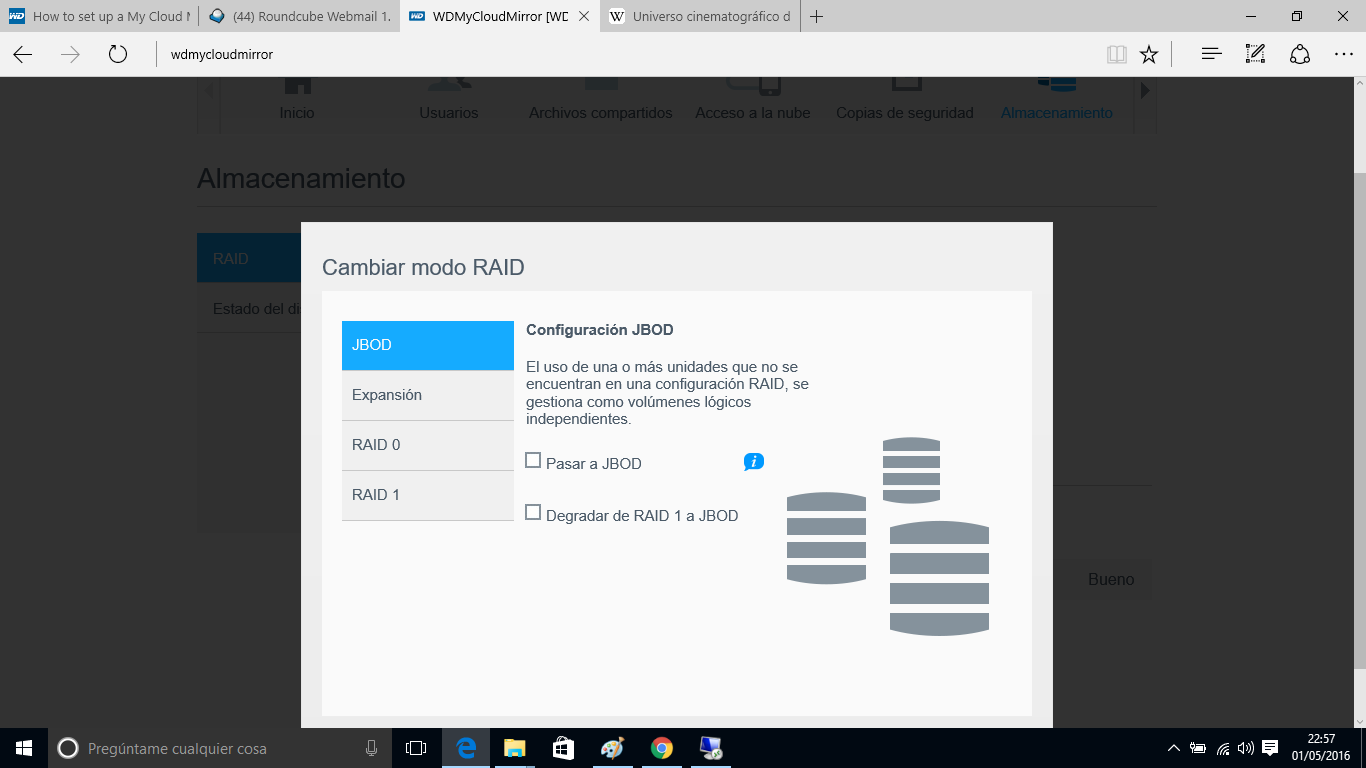Open Edge More actions ellipsis menu
1366x768 pixels.
click(1343, 54)
